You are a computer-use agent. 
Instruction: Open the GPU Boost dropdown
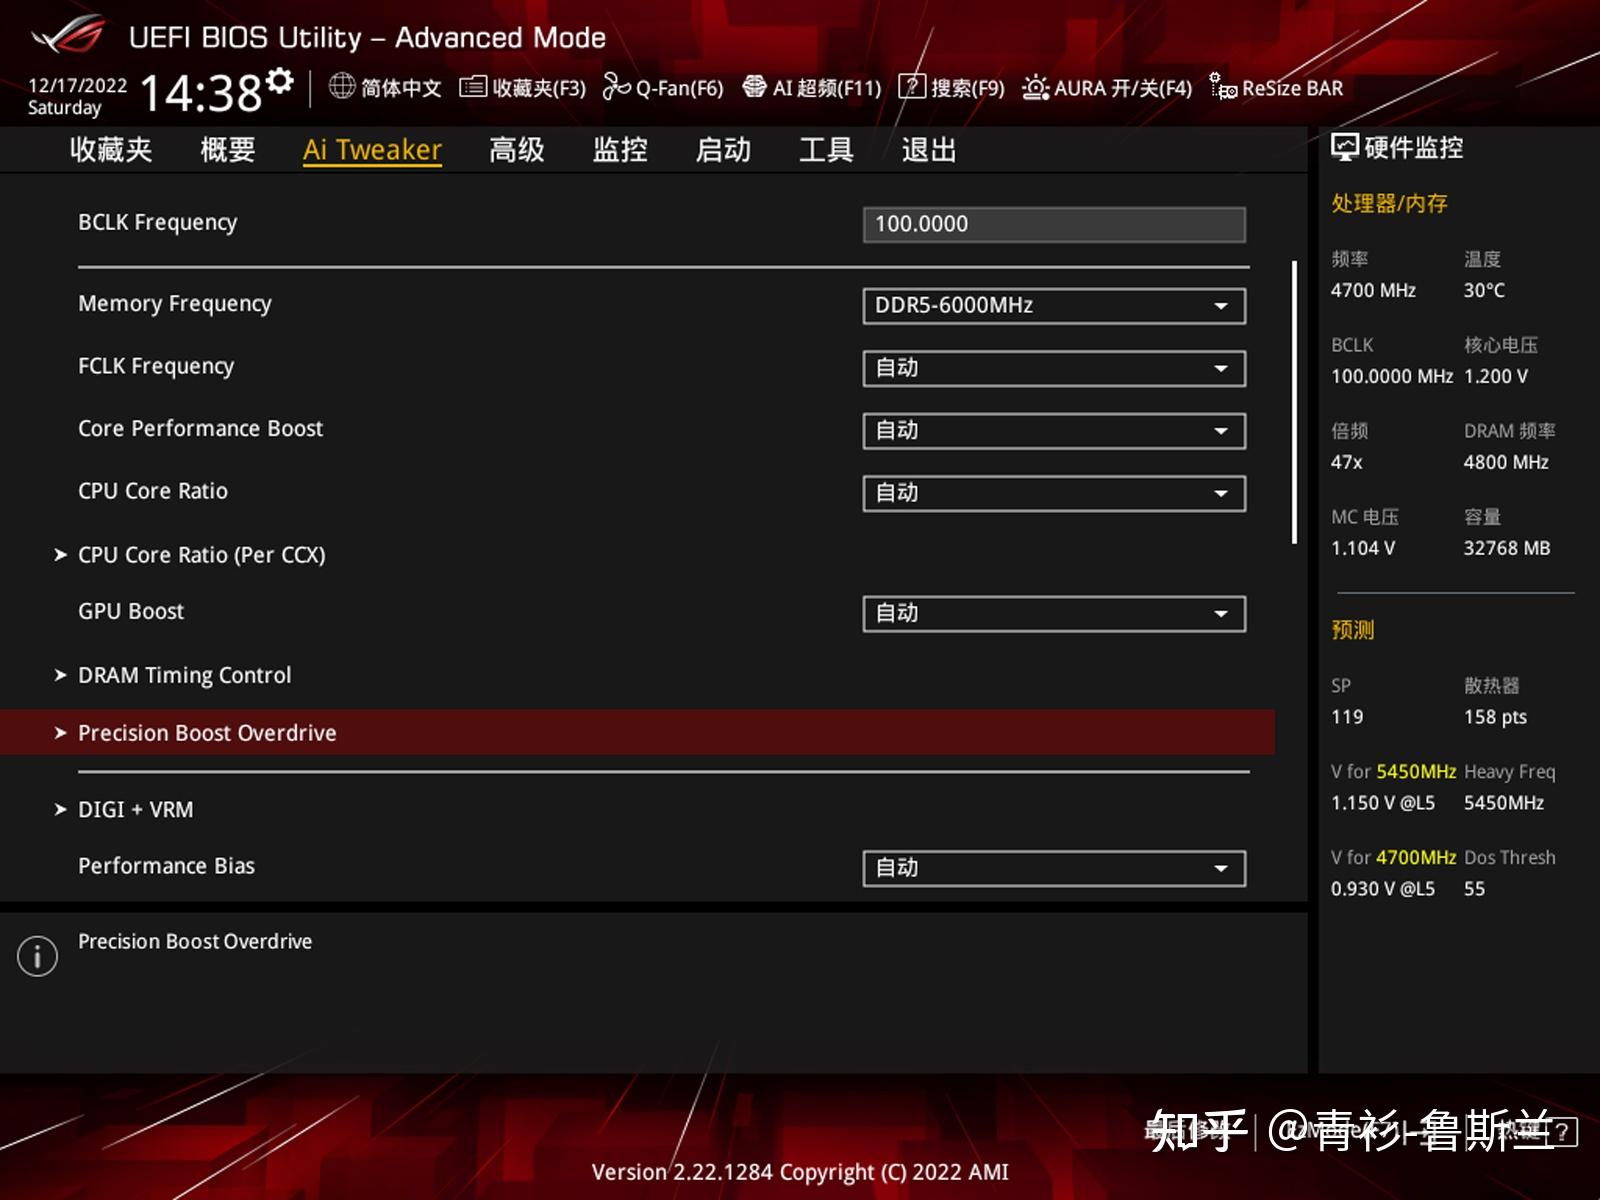1054,614
